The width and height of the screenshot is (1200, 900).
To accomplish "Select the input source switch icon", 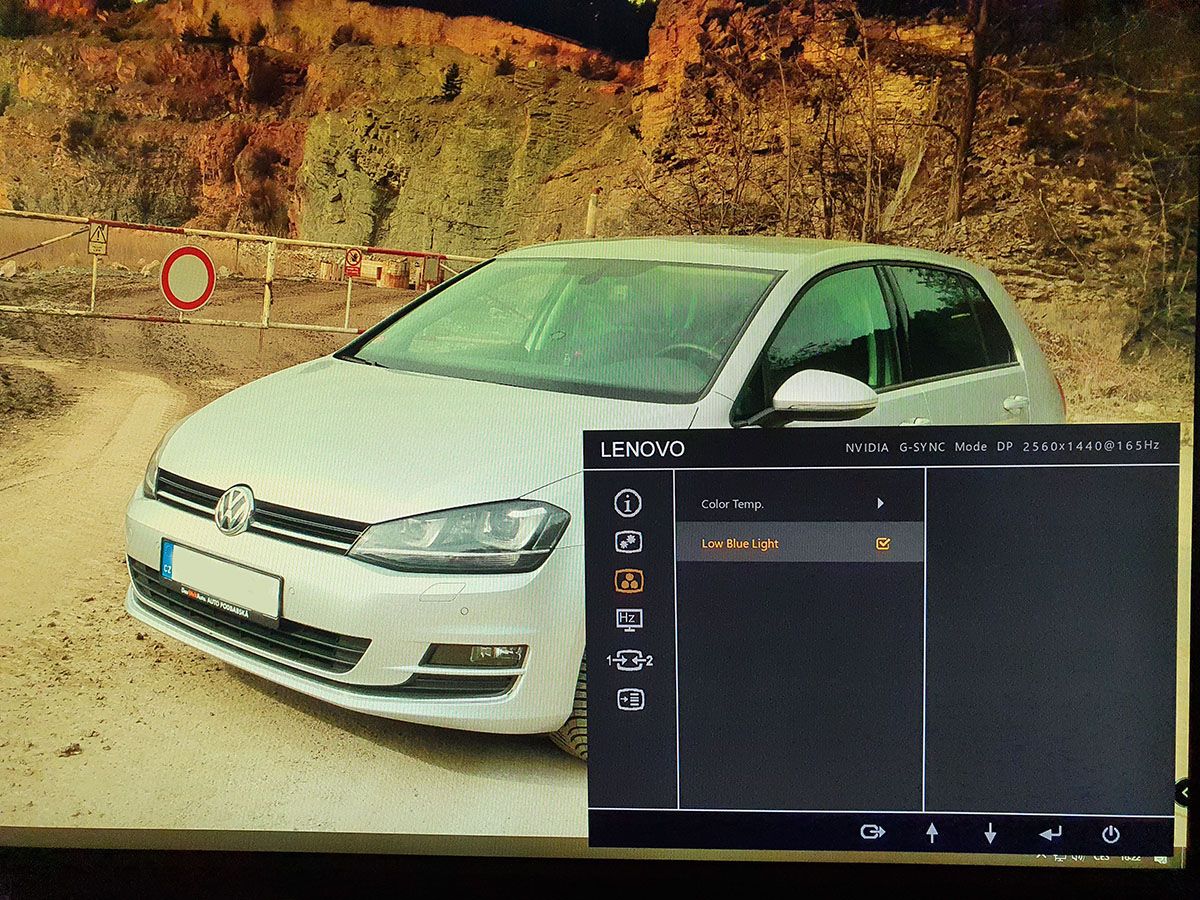I will point(629,660).
